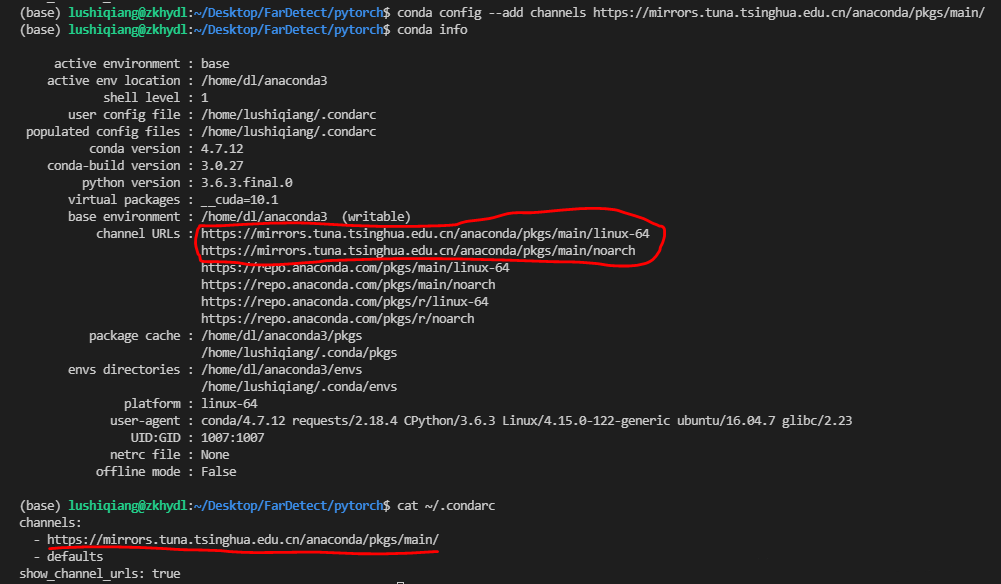Click the repo.anaconda.com pkgs/r/linux-64 URL
The height and width of the screenshot is (584, 1001).
coord(344,302)
